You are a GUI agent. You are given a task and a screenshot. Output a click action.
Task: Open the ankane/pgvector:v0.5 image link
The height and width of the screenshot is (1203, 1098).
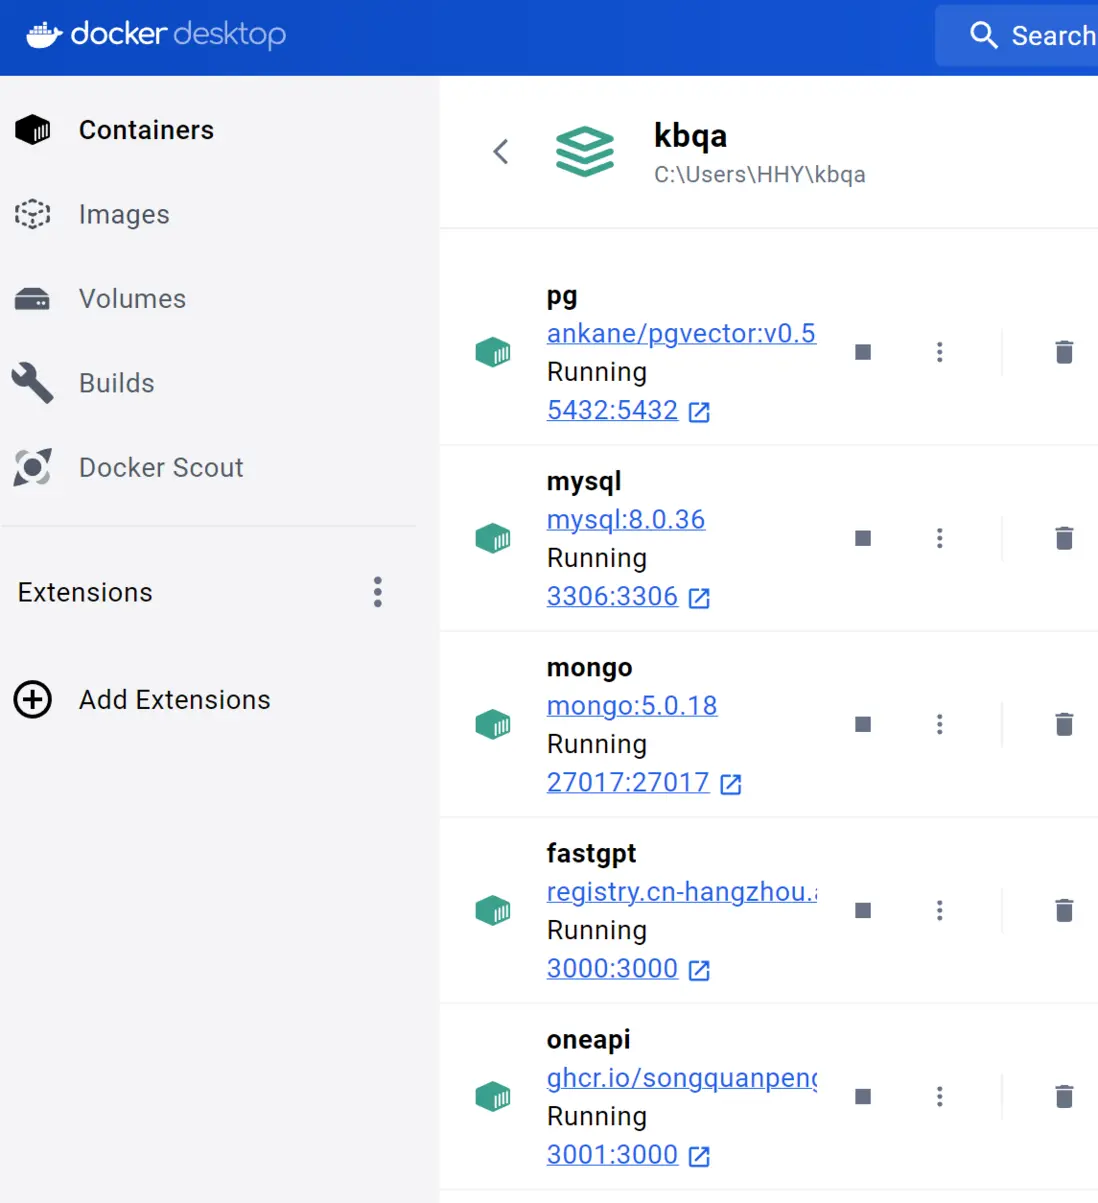tap(681, 333)
